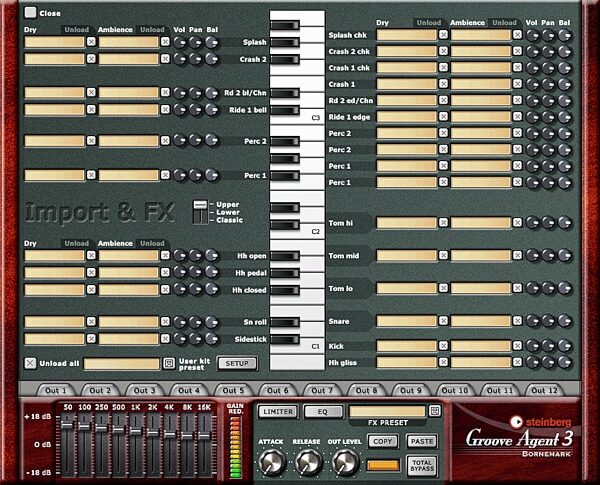
Task: Click the Kick Pan knob
Action: pyautogui.click(x=548, y=346)
